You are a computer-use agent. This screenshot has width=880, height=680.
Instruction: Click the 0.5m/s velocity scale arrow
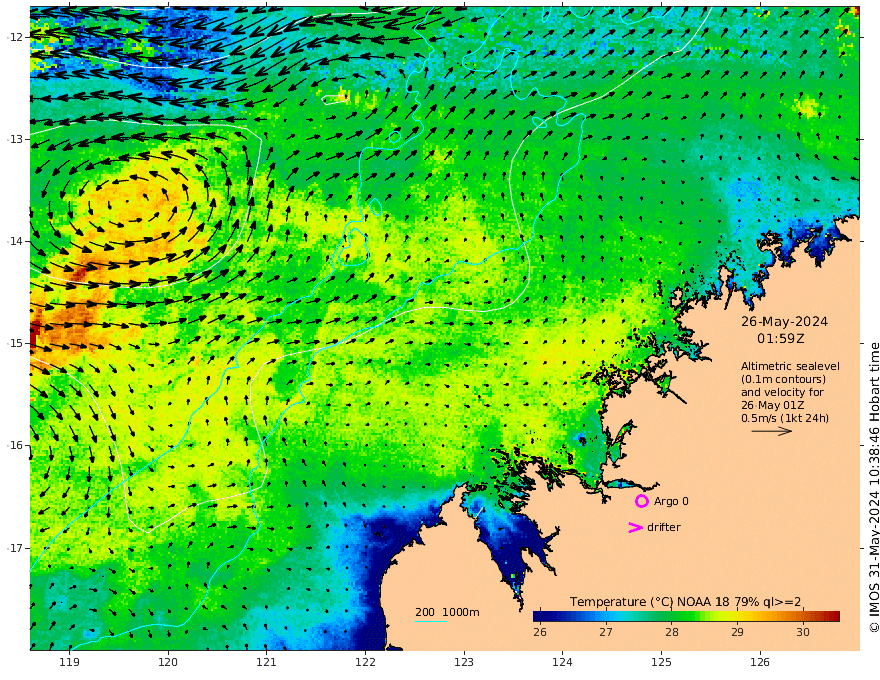pos(772,431)
